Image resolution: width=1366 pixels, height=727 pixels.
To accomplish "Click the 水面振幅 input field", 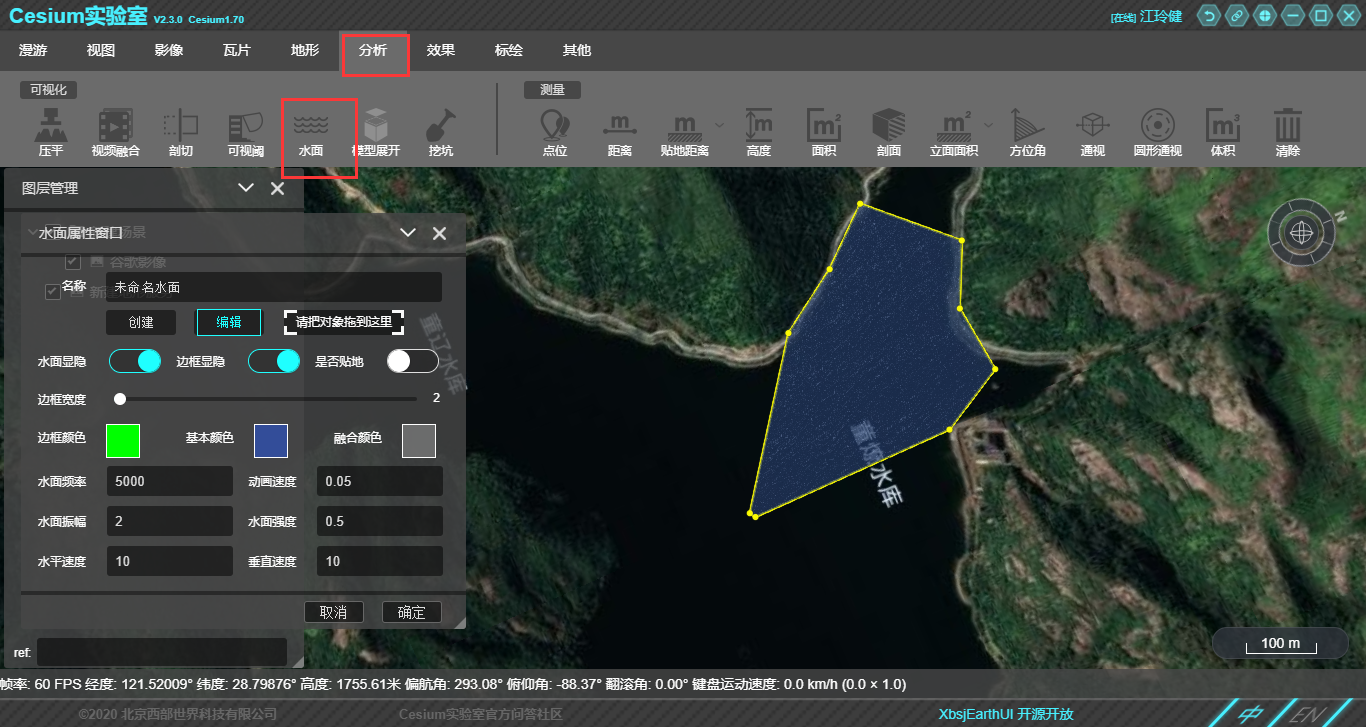I will [170, 521].
